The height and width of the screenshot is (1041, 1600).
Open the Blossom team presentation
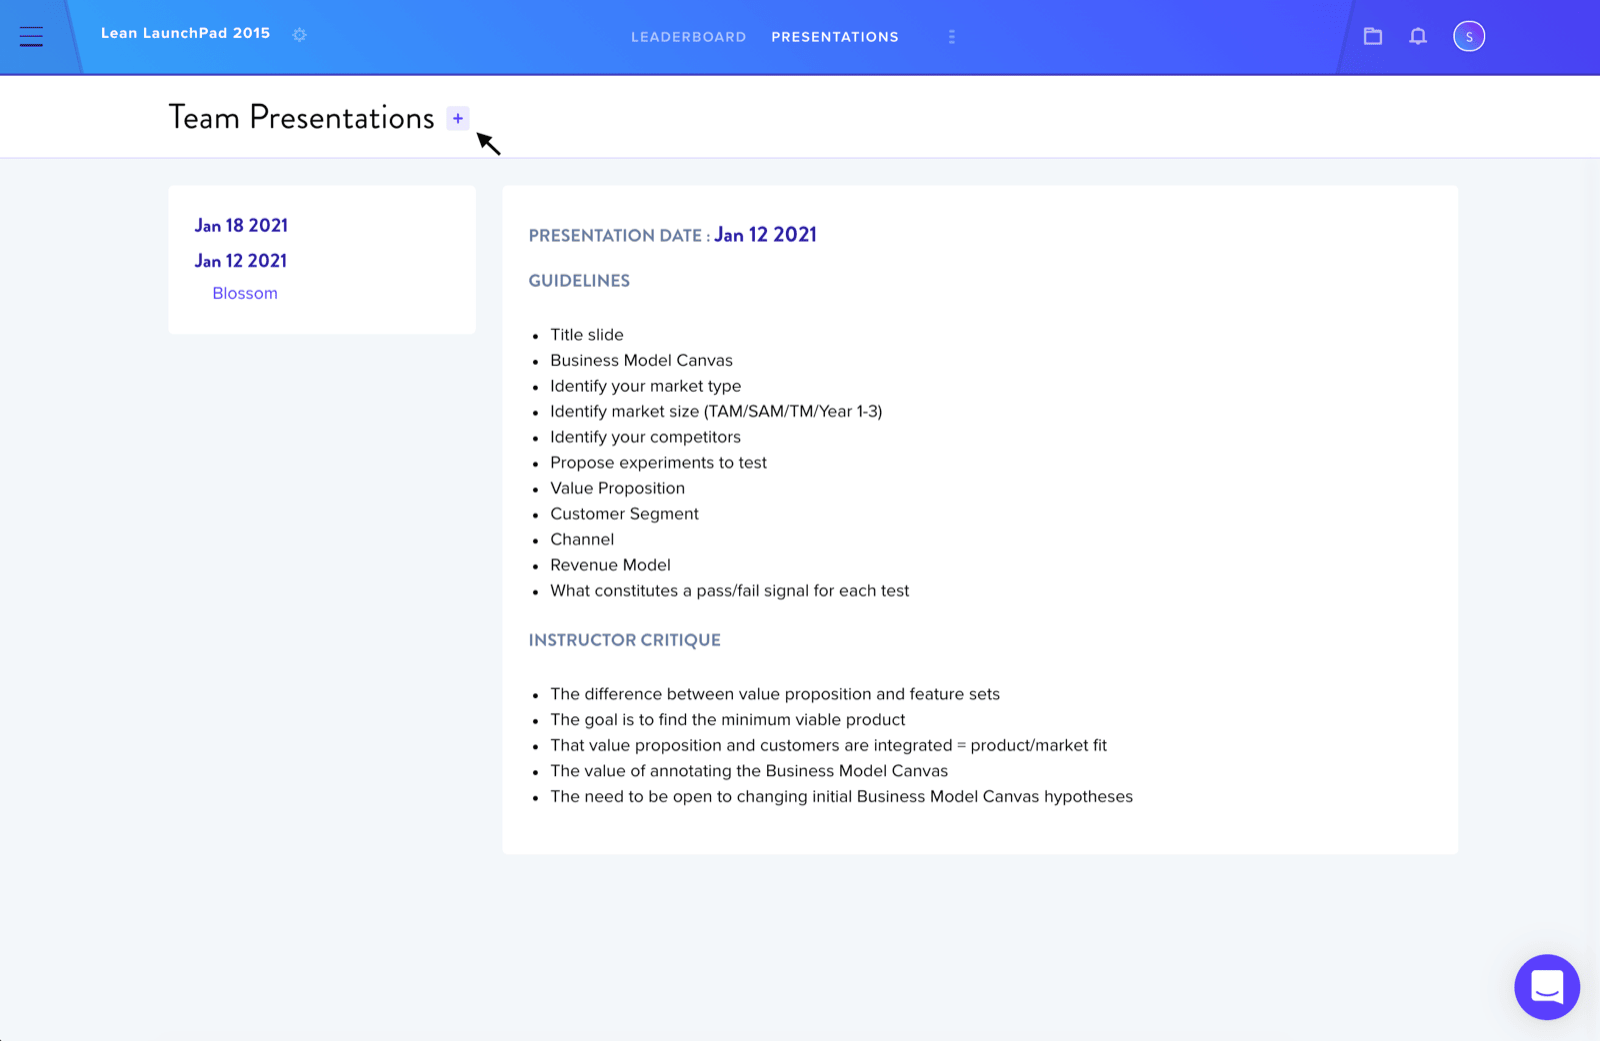[245, 293]
